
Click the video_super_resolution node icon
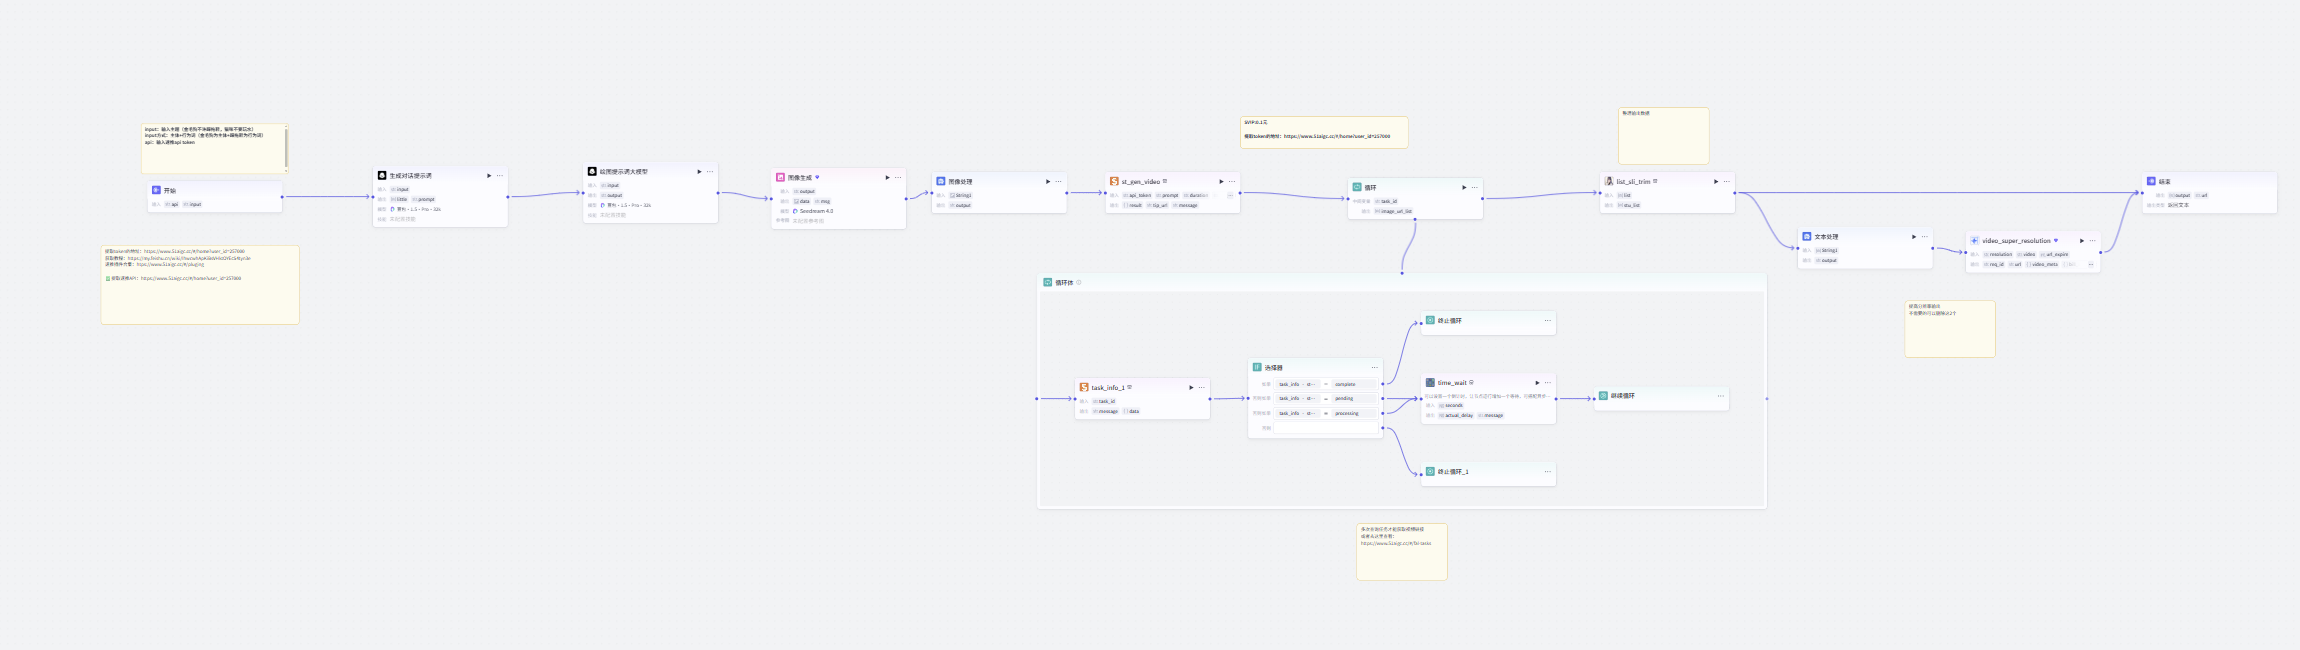pos(1974,240)
